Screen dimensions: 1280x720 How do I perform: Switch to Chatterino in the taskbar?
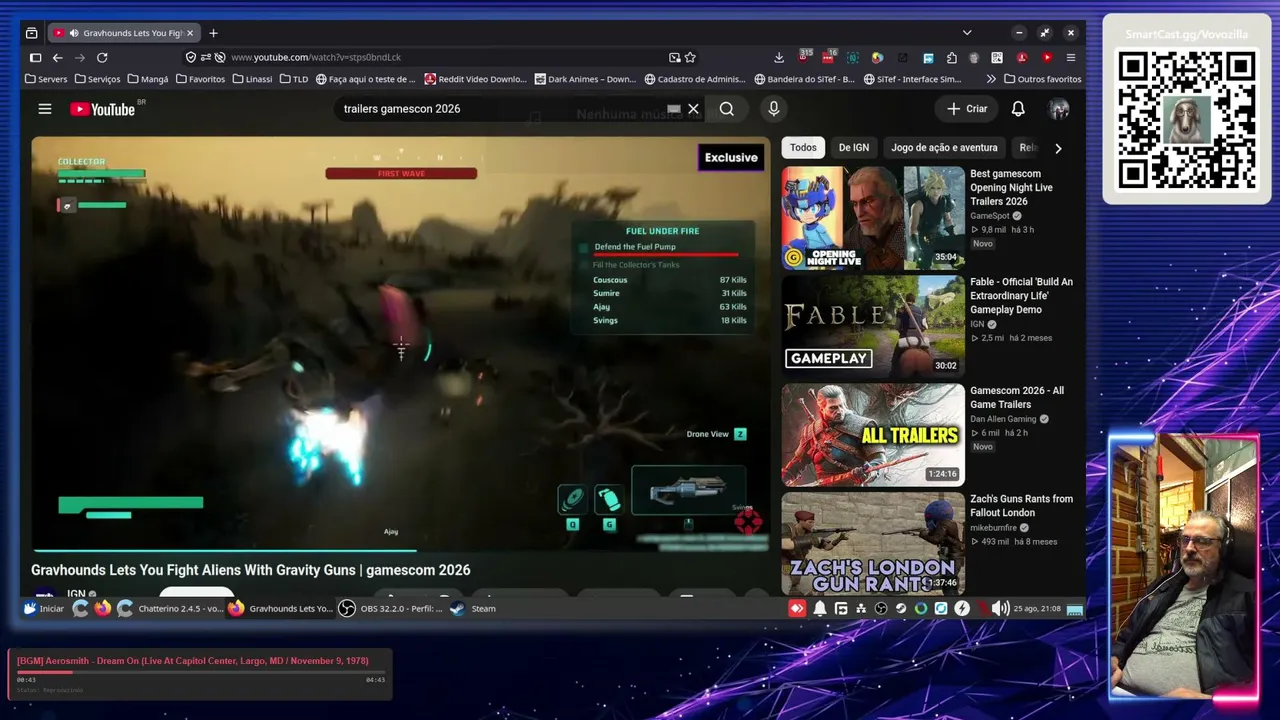click(170, 609)
